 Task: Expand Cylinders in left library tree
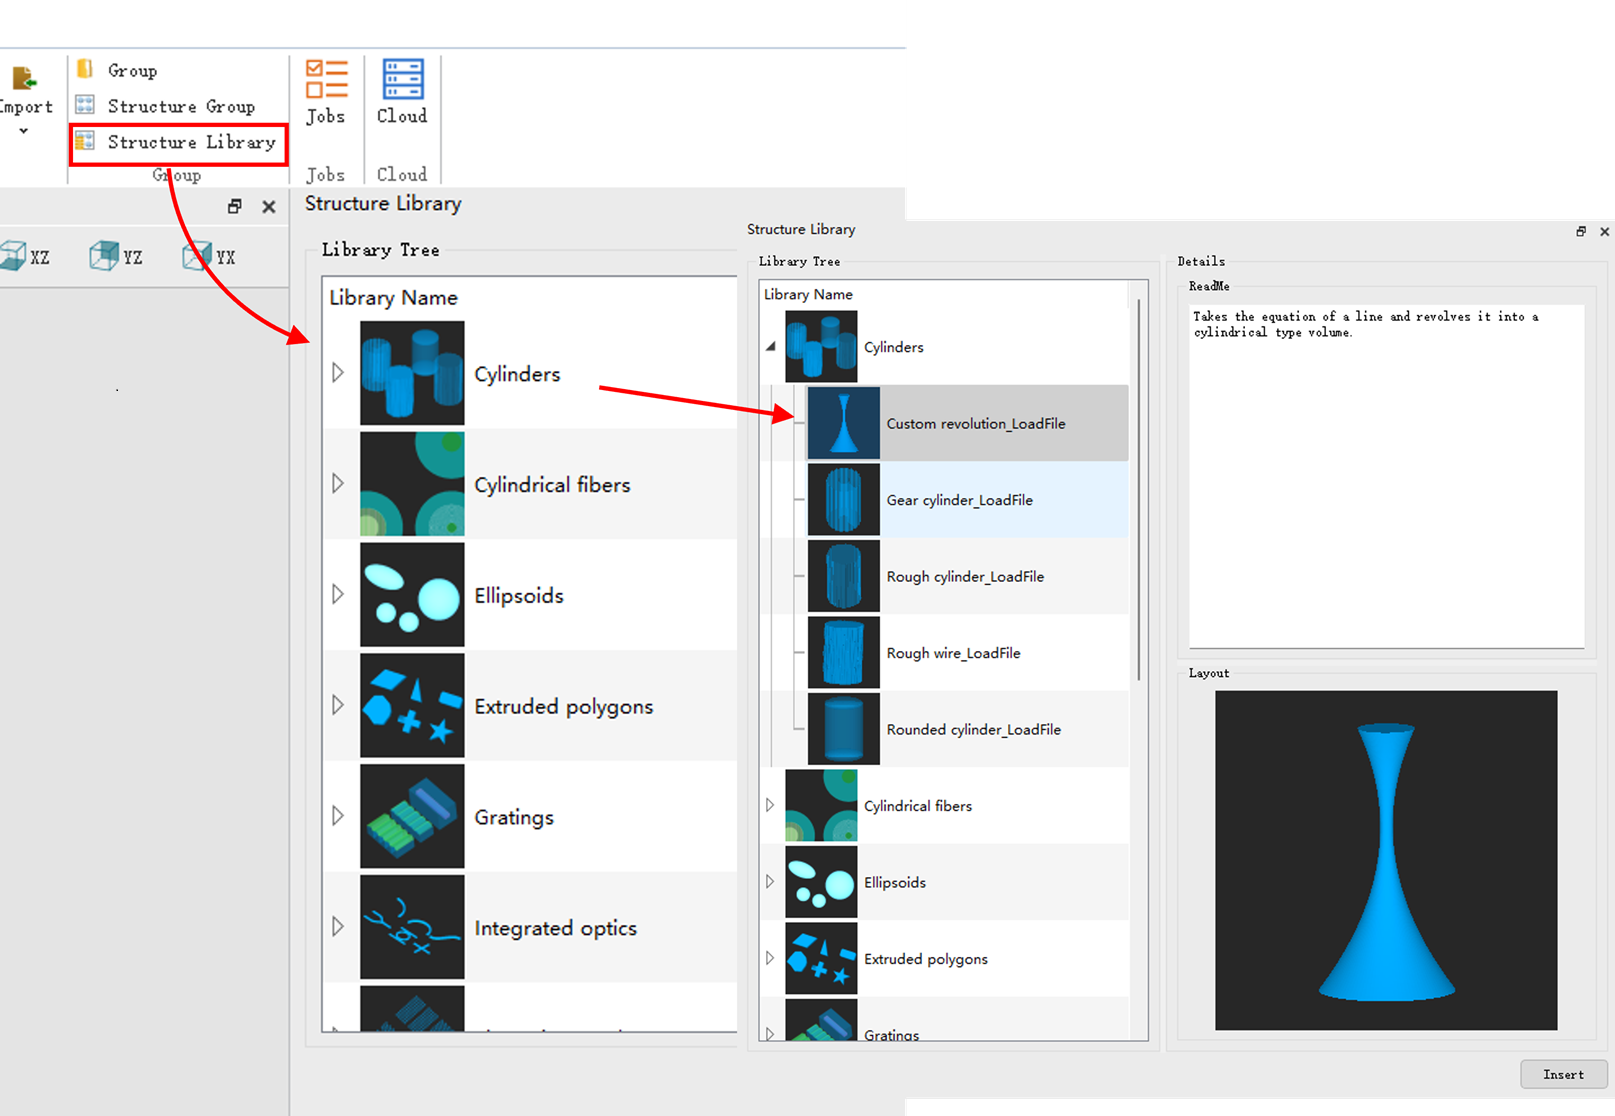(x=338, y=372)
